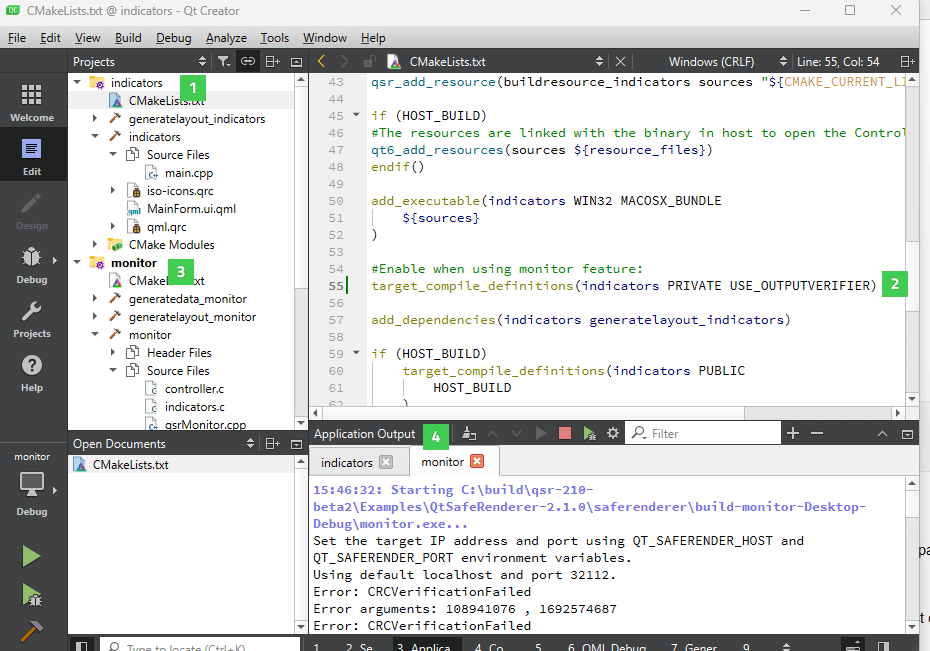Toggle the left sidebar visibility button
Screen dimensions: 930x651
(82, 647)
